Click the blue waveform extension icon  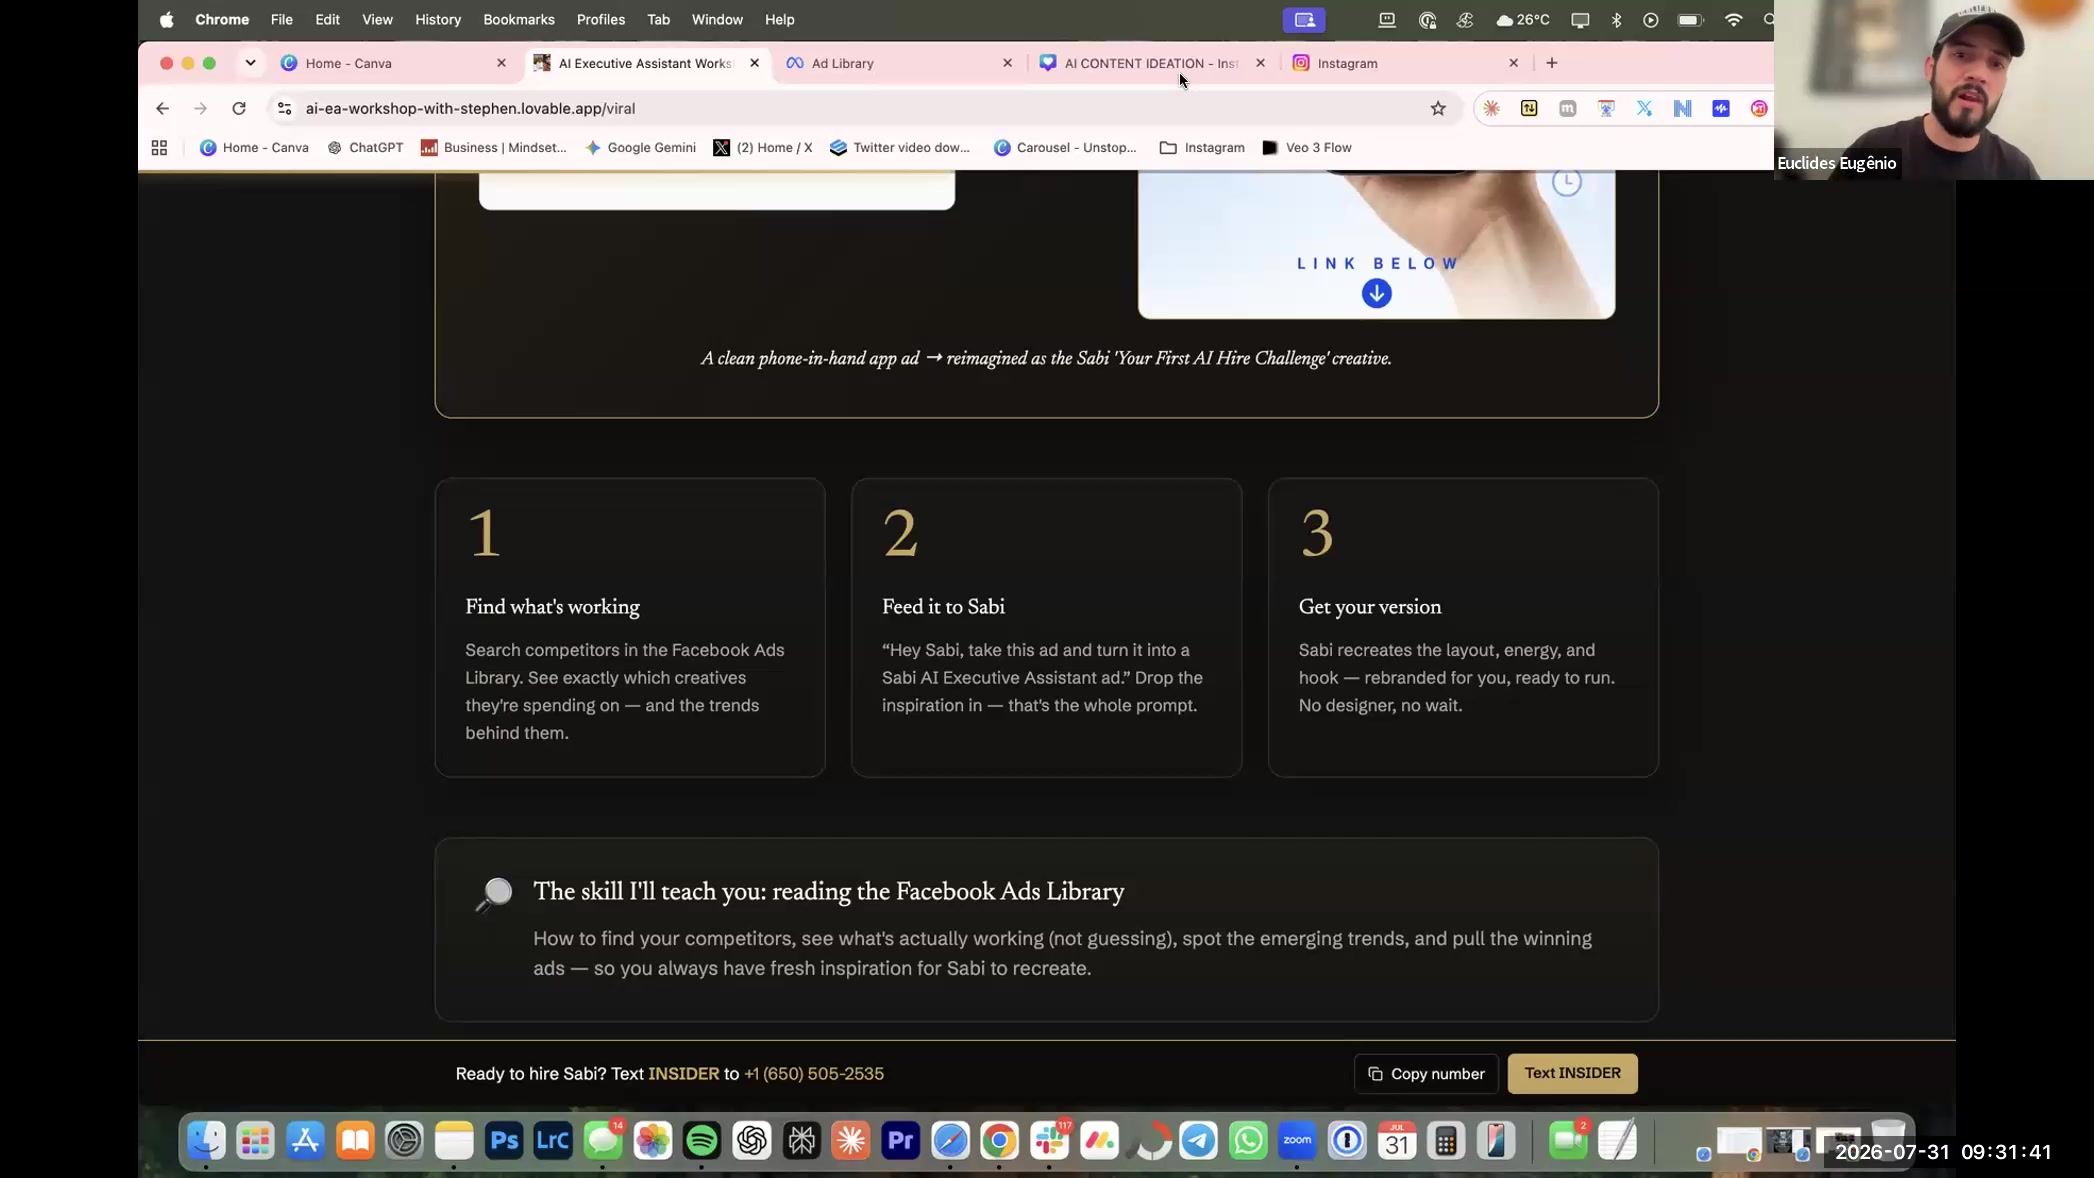pos(1721,108)
